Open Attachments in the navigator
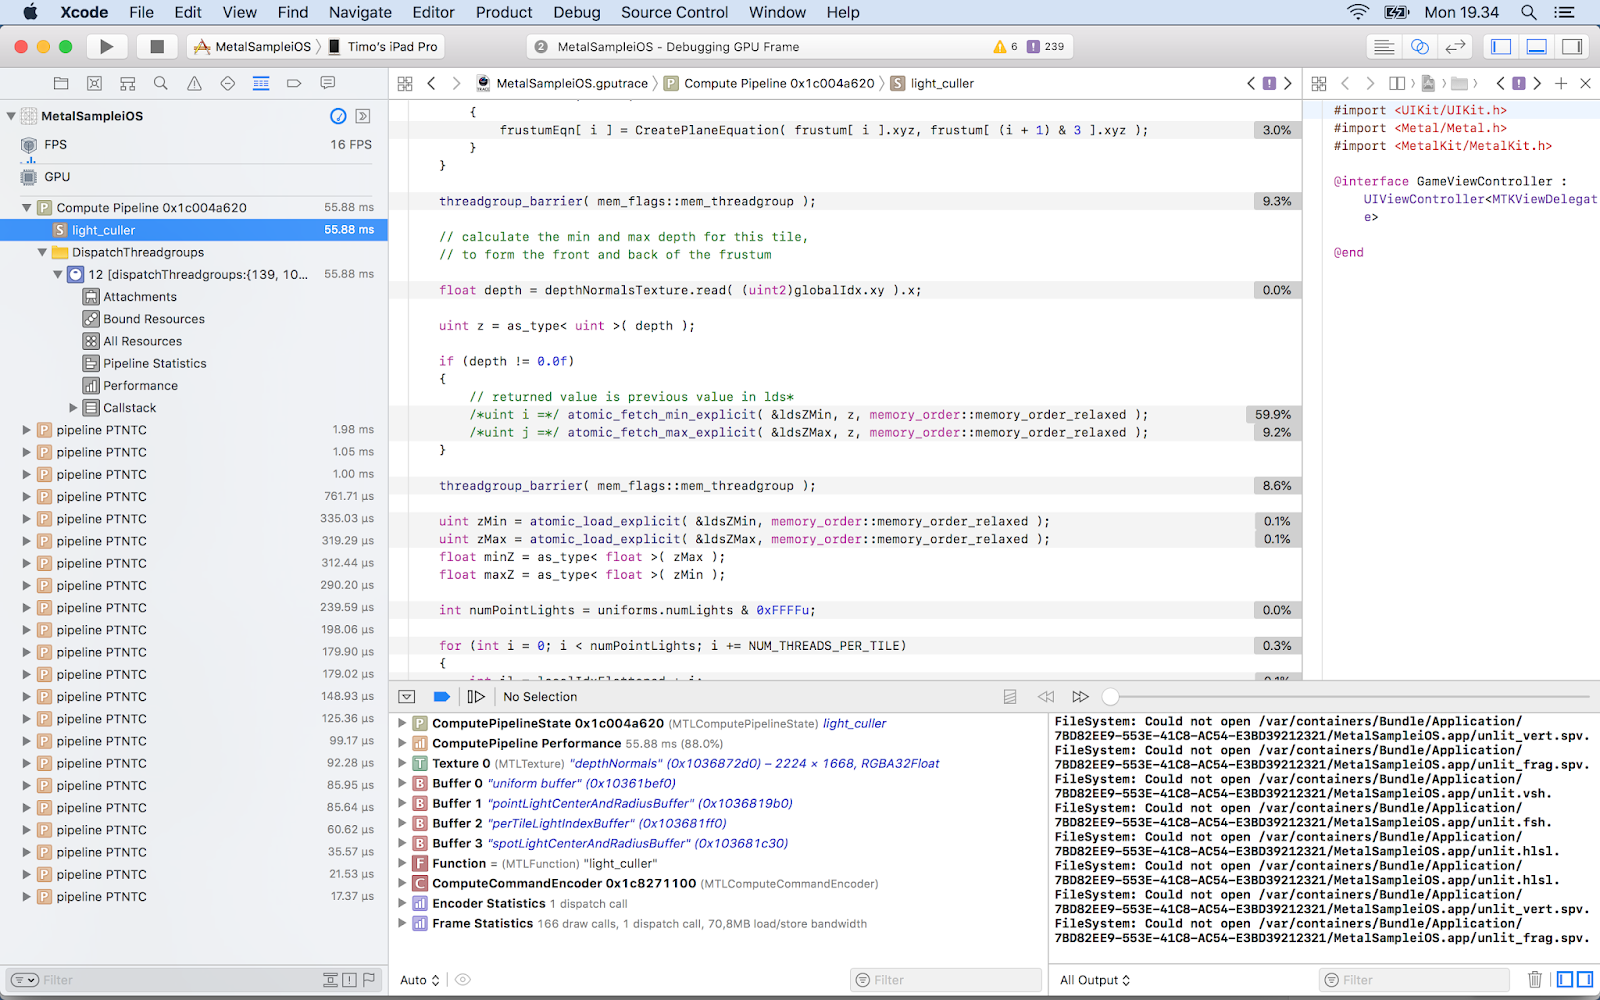The image size is (1600, 1000). [140, 297]
